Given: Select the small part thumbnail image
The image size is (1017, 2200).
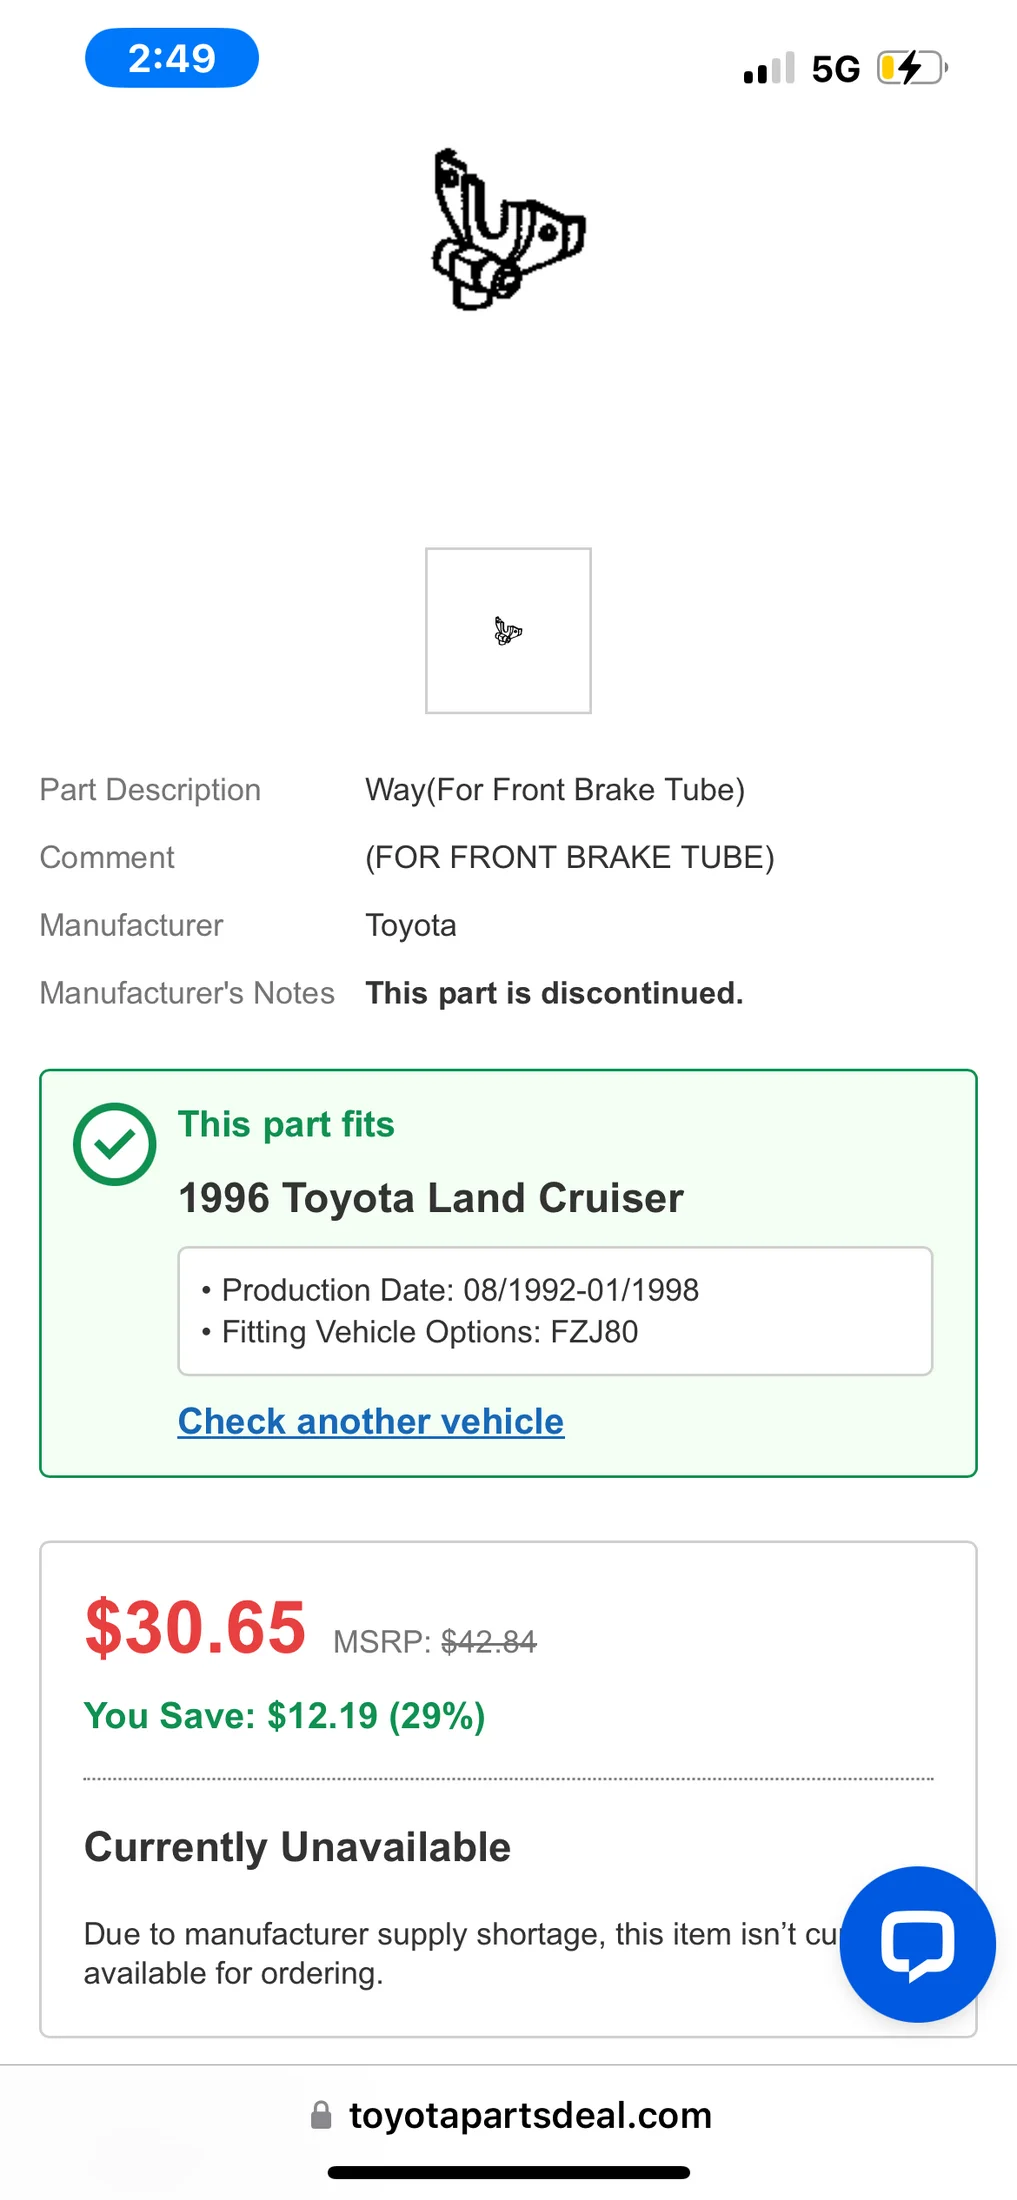Looking at the screenshot, I should point(508,631).
